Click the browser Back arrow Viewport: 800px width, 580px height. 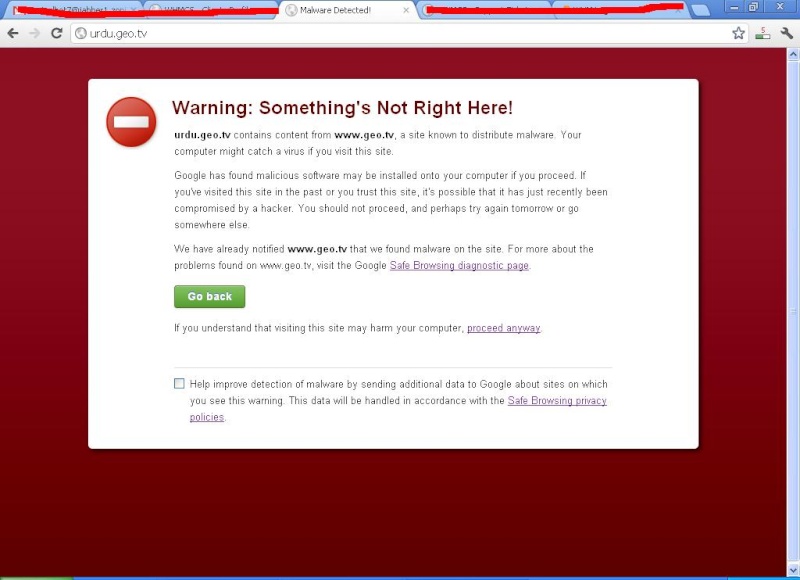pos(13,34)
